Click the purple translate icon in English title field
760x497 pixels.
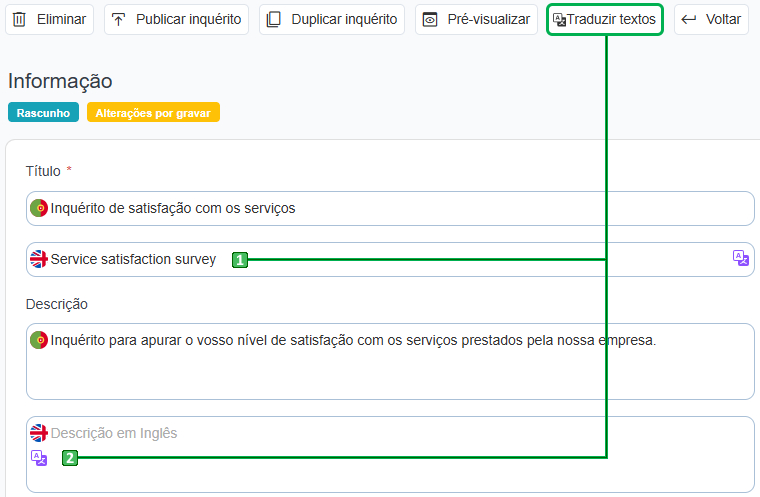tap(740, 258)
